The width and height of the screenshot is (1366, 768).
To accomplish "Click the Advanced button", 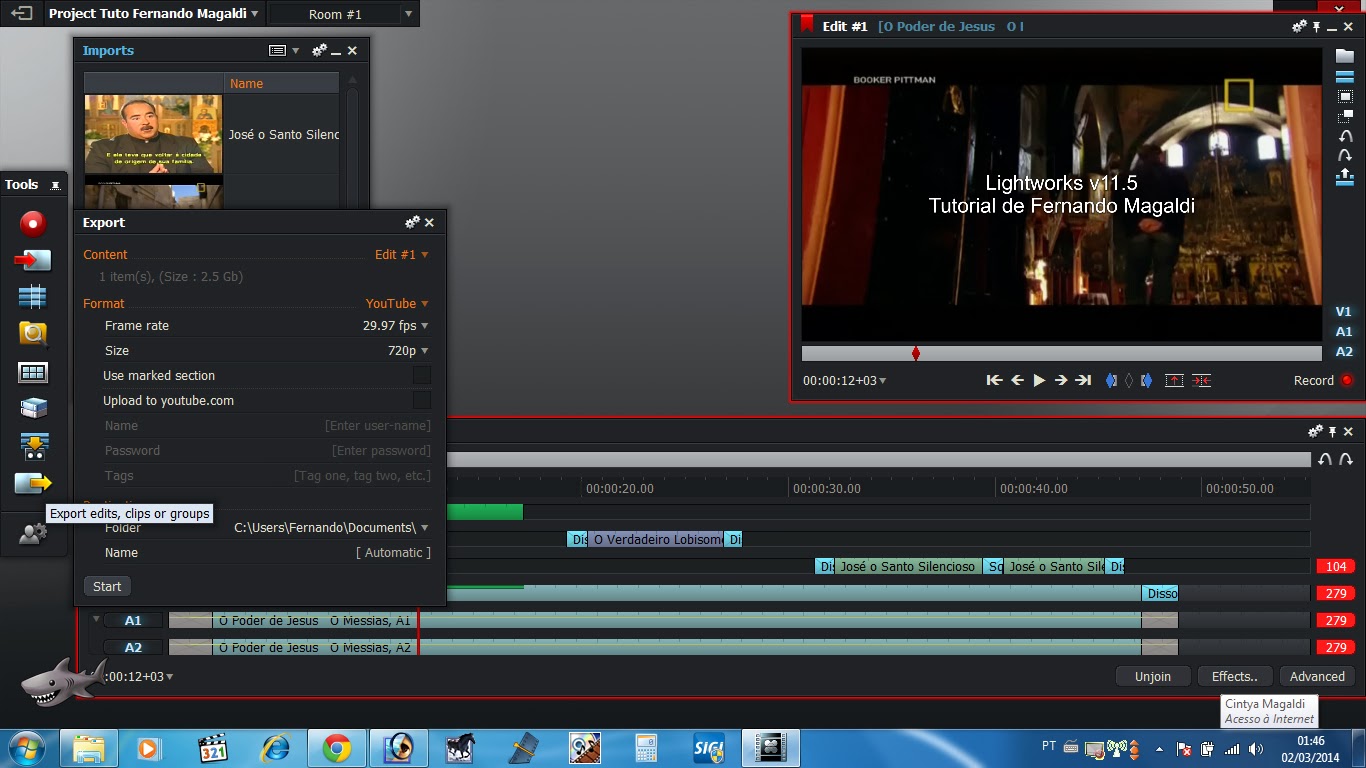I will click(x=1317, y=676).
